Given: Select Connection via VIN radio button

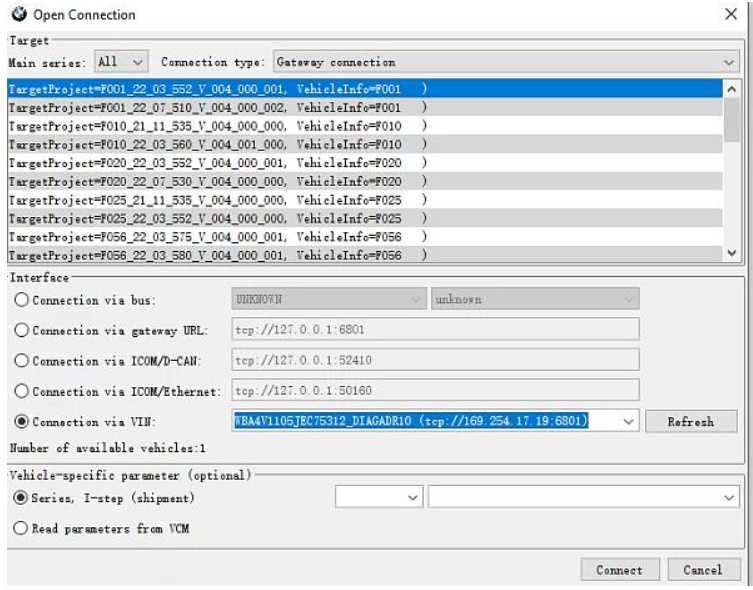Looking at the screenshot, I should (x=22, y=421).
